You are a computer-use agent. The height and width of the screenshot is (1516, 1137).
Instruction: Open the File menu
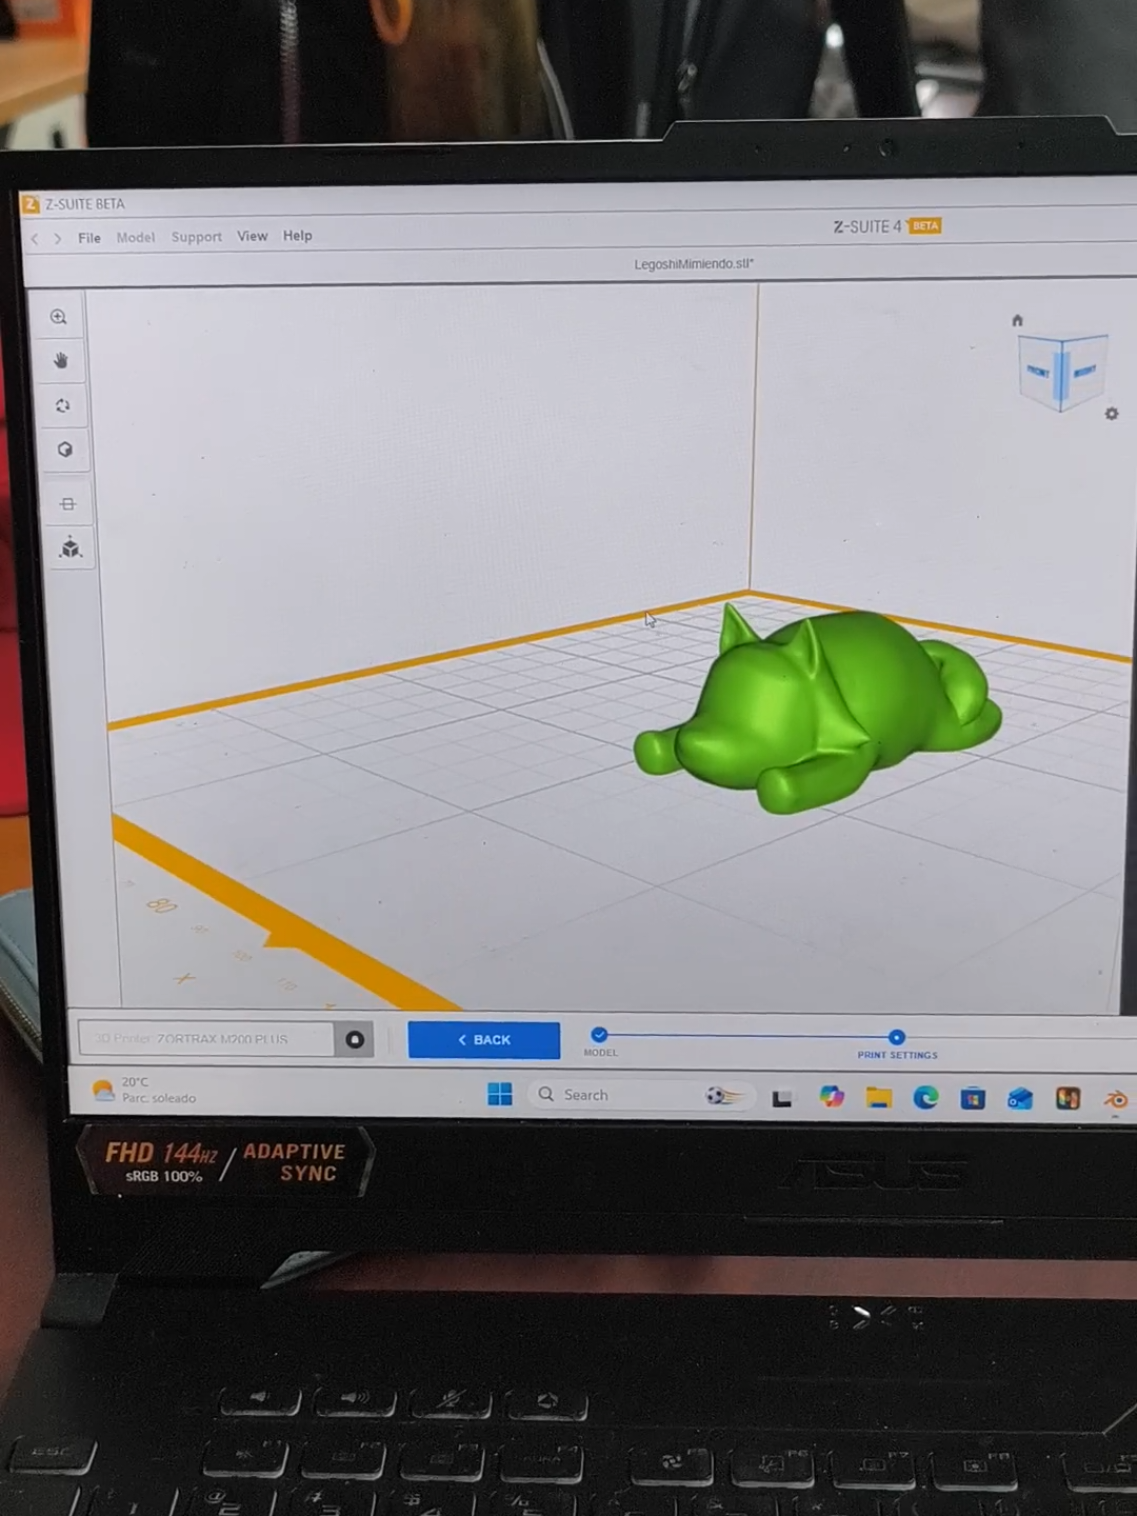[89, 238]
